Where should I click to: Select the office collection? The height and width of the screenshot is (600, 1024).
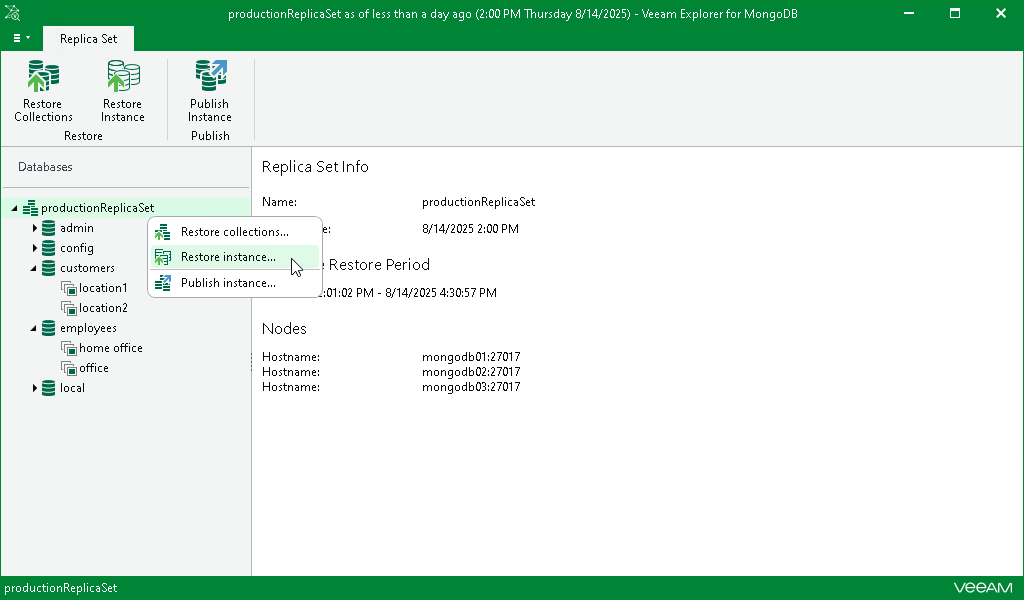(x=93, y=368)
